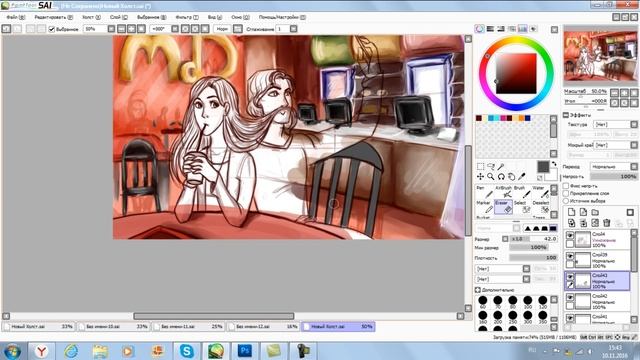Create a new layer folder
Viewport: 640px width, 360px height.
pyautogui.click(x=595, y=212)
